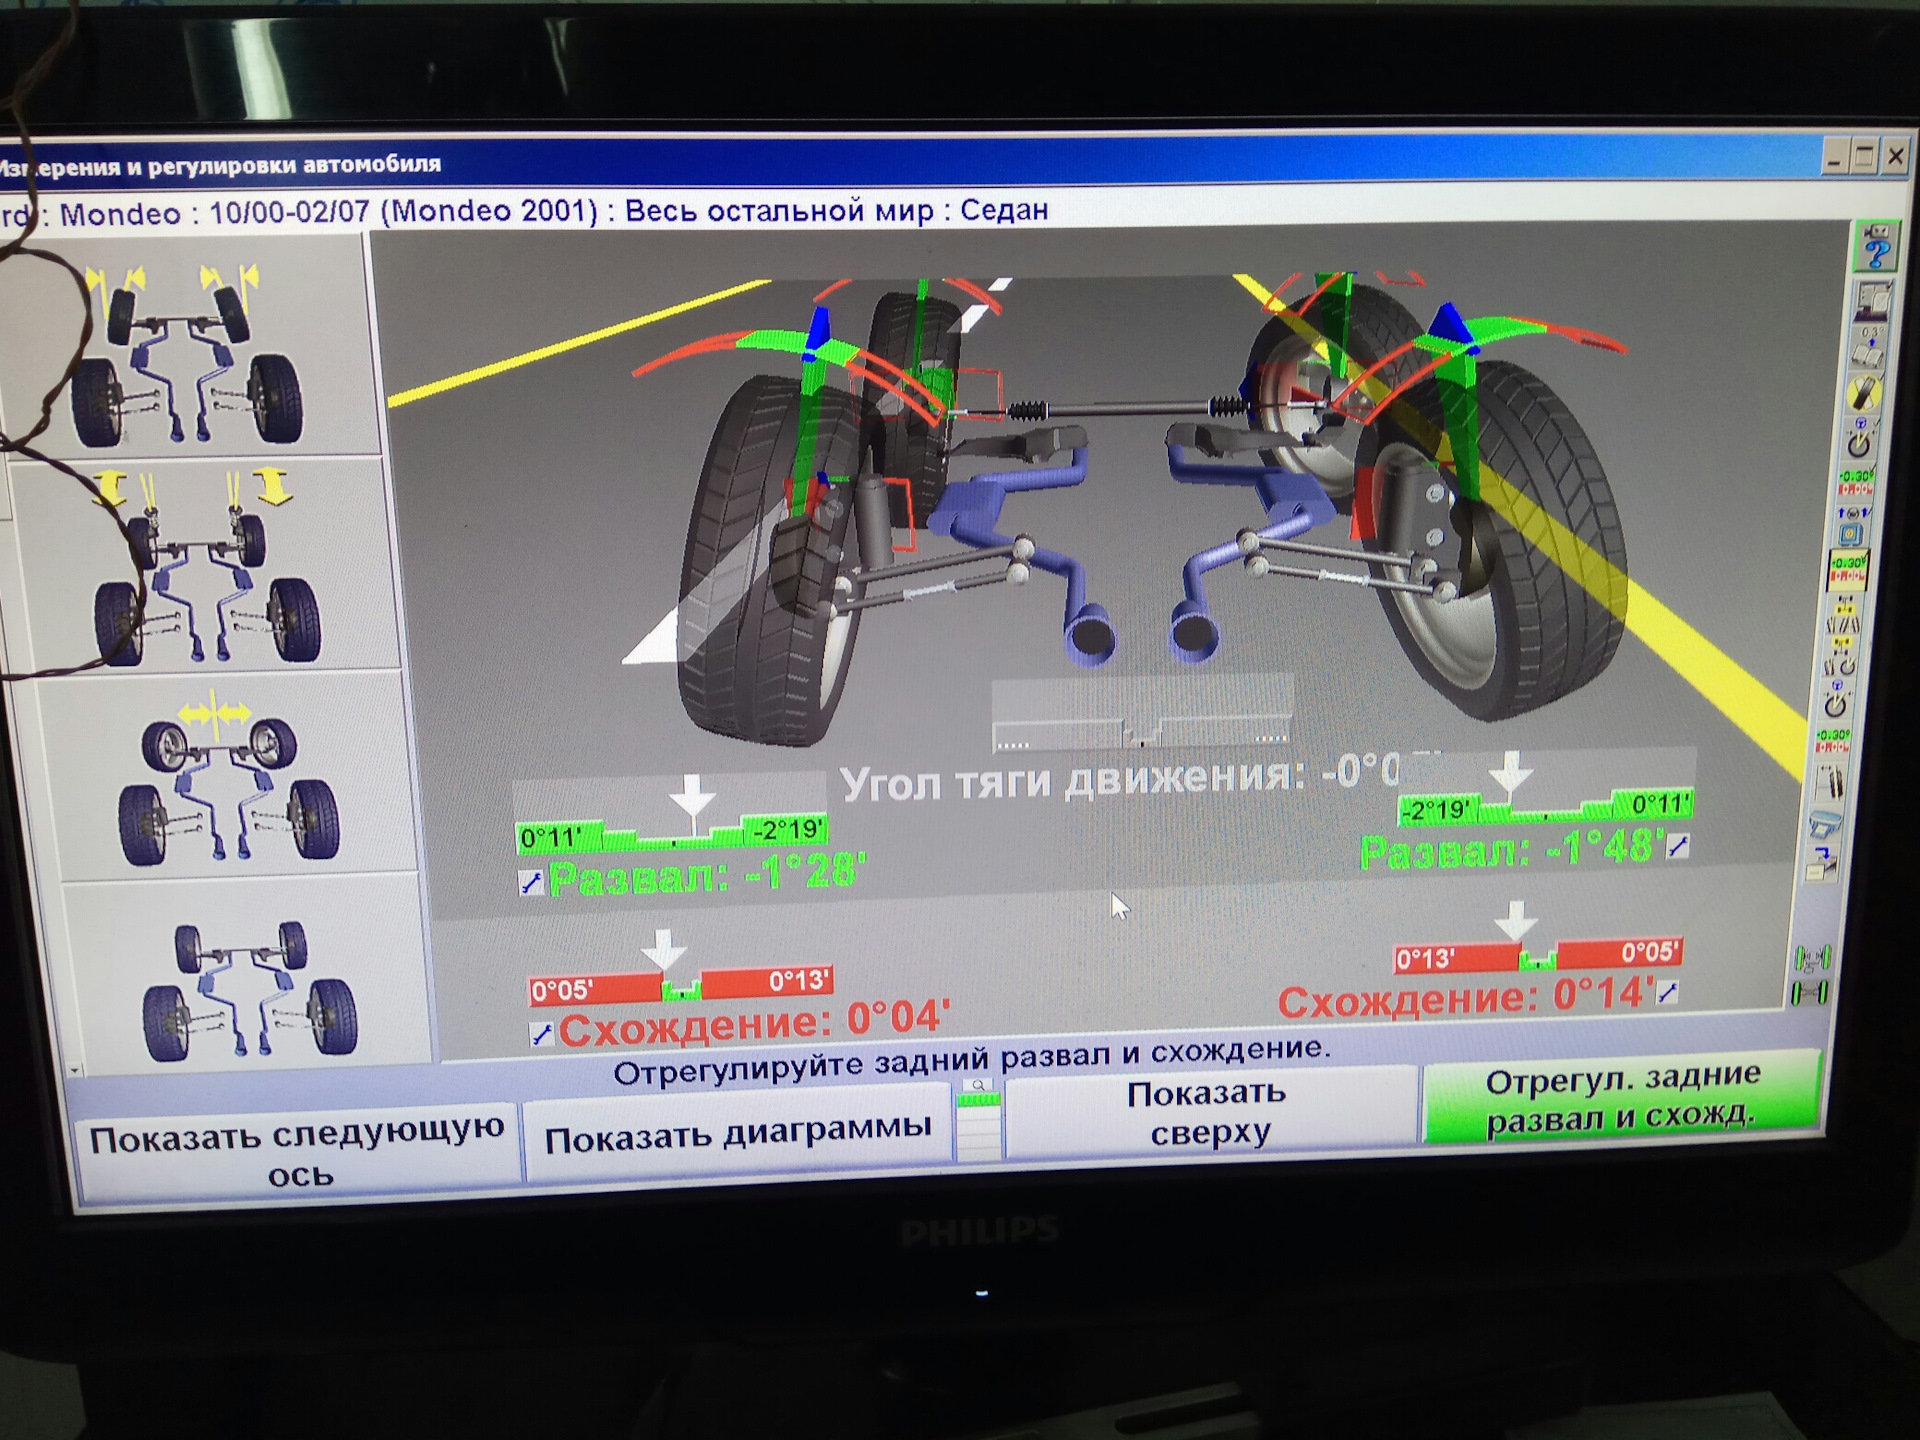
Task: Toggle wrench box beside left Развал -1°28'
Action: tap(531, 882)
